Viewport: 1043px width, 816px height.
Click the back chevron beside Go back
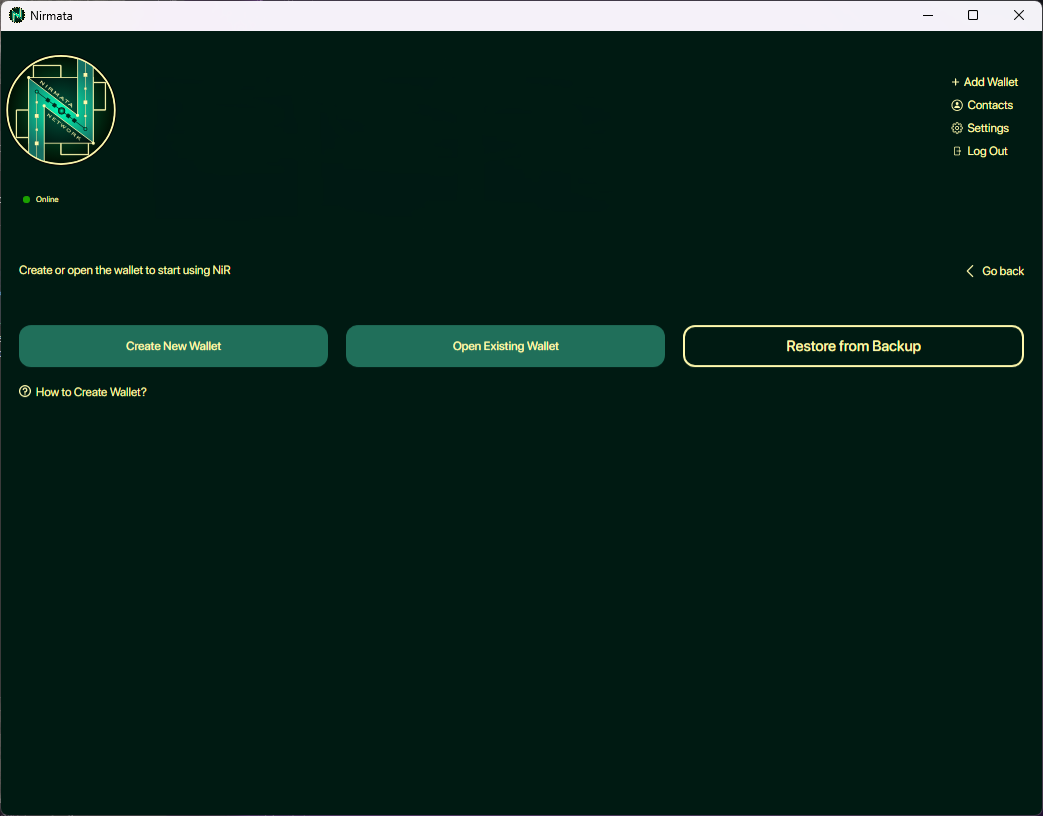[969, 270]
